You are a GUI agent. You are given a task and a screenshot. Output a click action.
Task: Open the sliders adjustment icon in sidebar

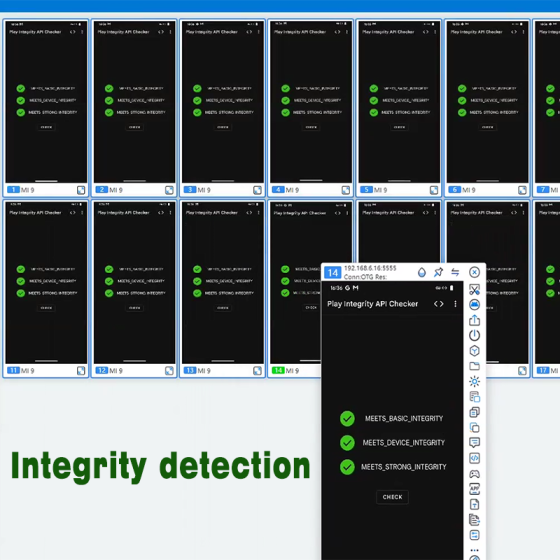(474, 535)
